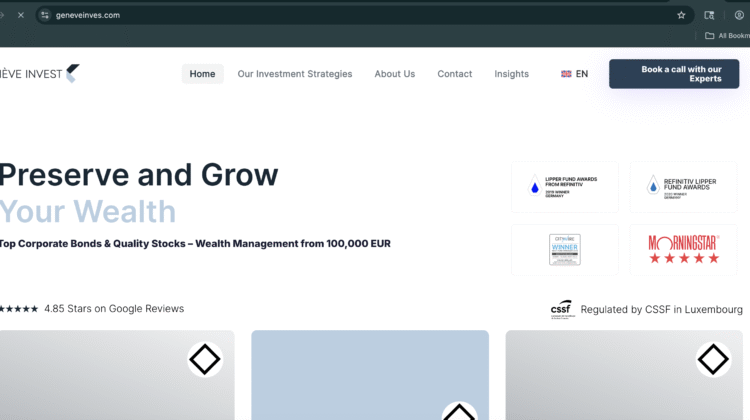Click the site information icon beside URL
This screenshot has height=420, width=750.
coord(44,15)
